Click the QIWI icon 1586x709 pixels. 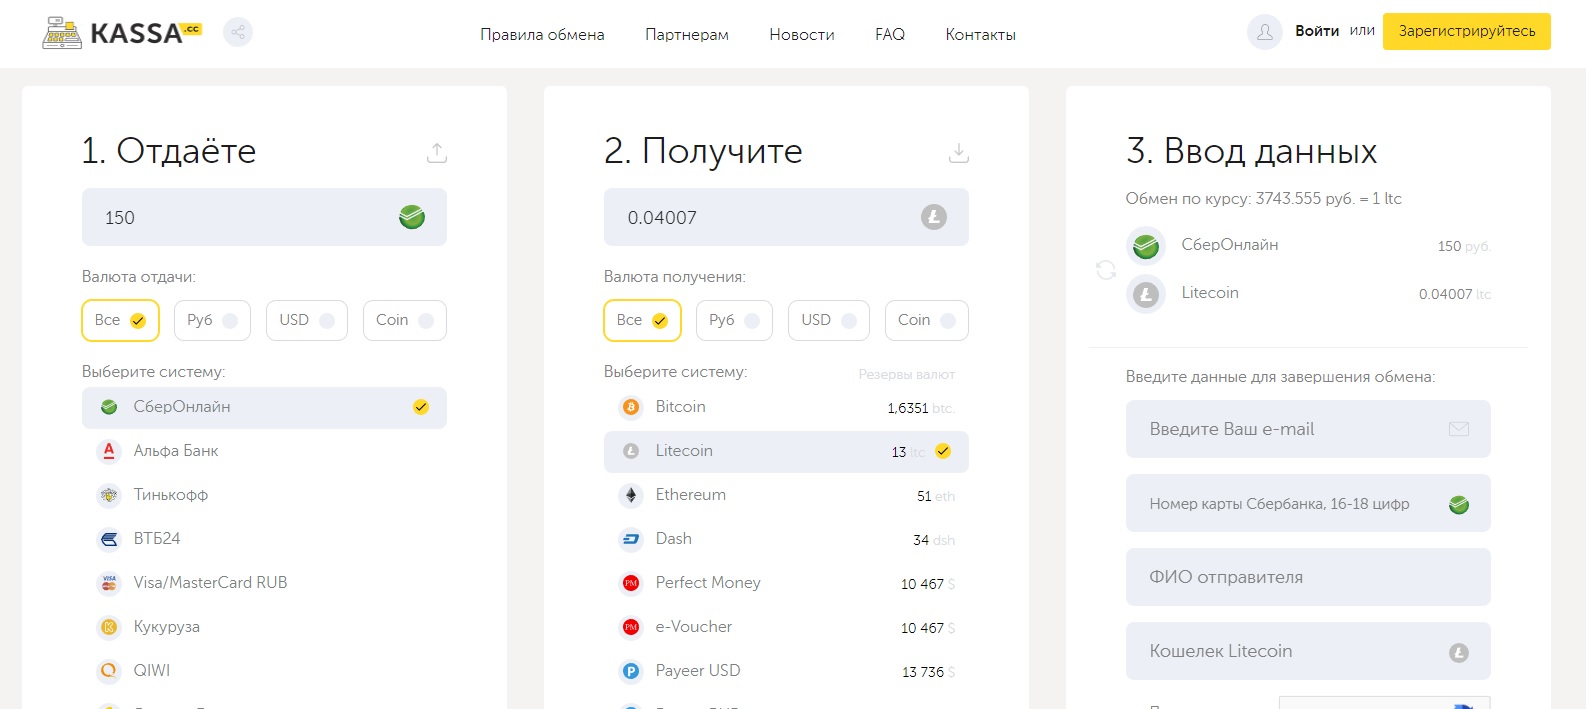pyautogui.click(x=109, y=671)
